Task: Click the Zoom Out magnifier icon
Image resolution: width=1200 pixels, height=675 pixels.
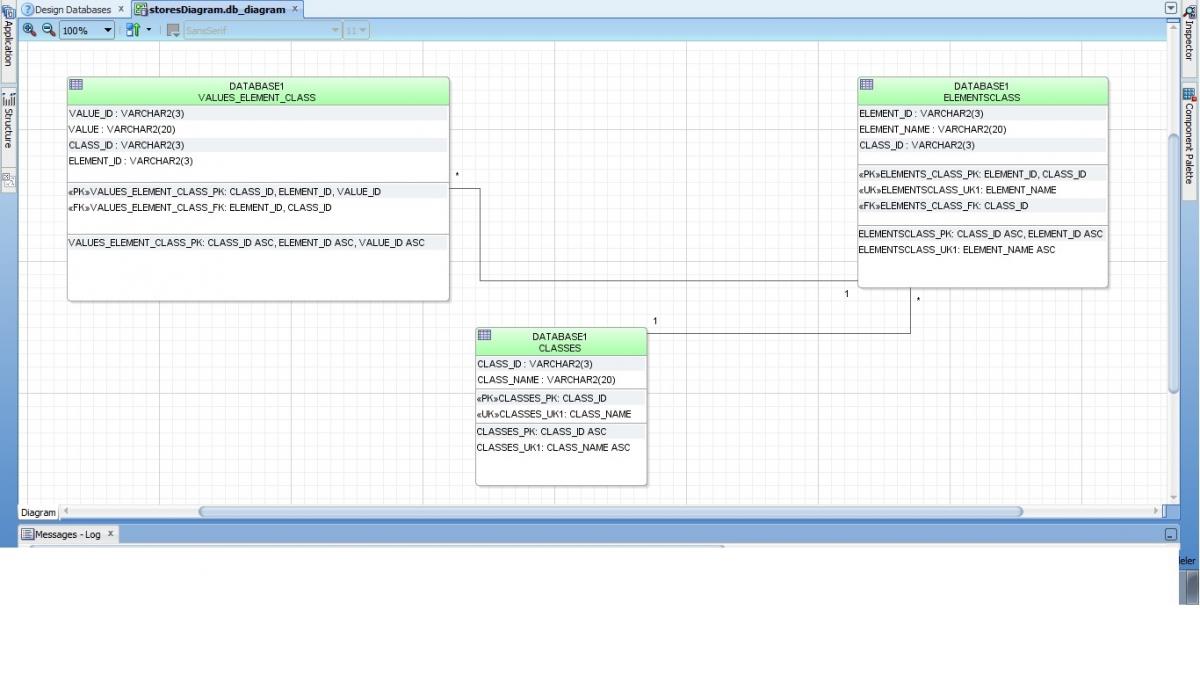Action: (47, 30)
